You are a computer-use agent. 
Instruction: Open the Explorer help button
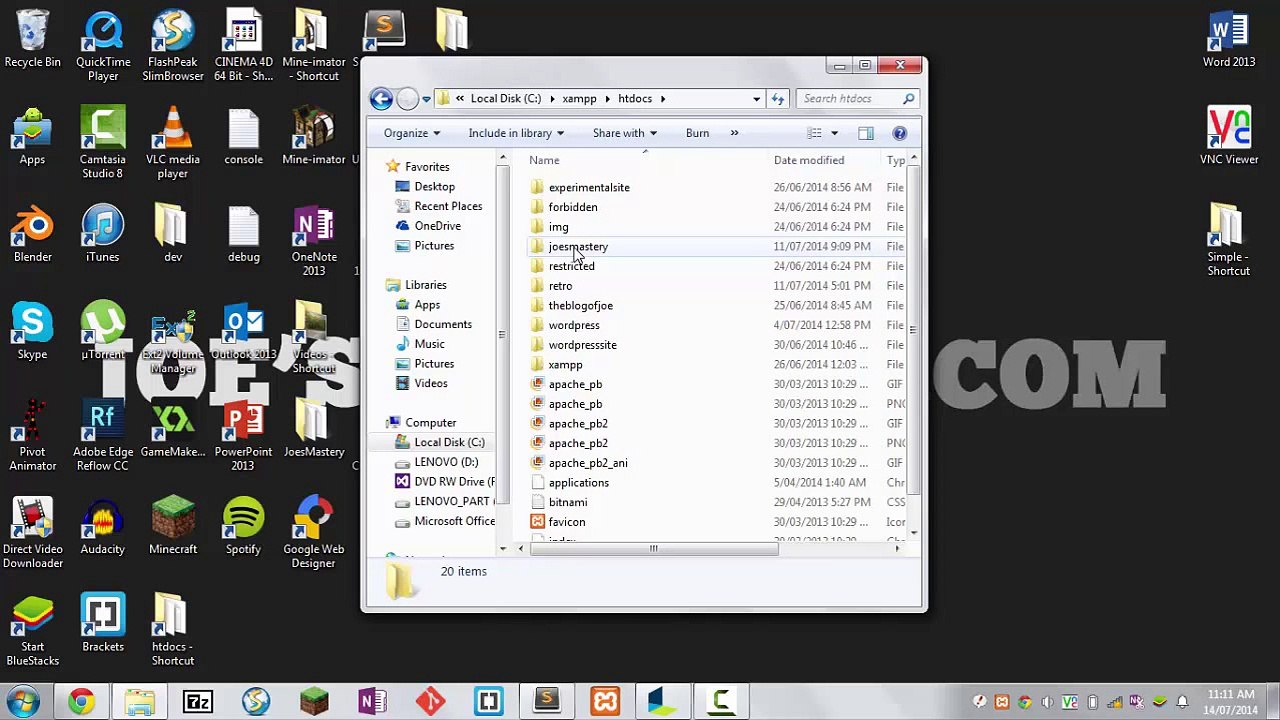point(899,133)
